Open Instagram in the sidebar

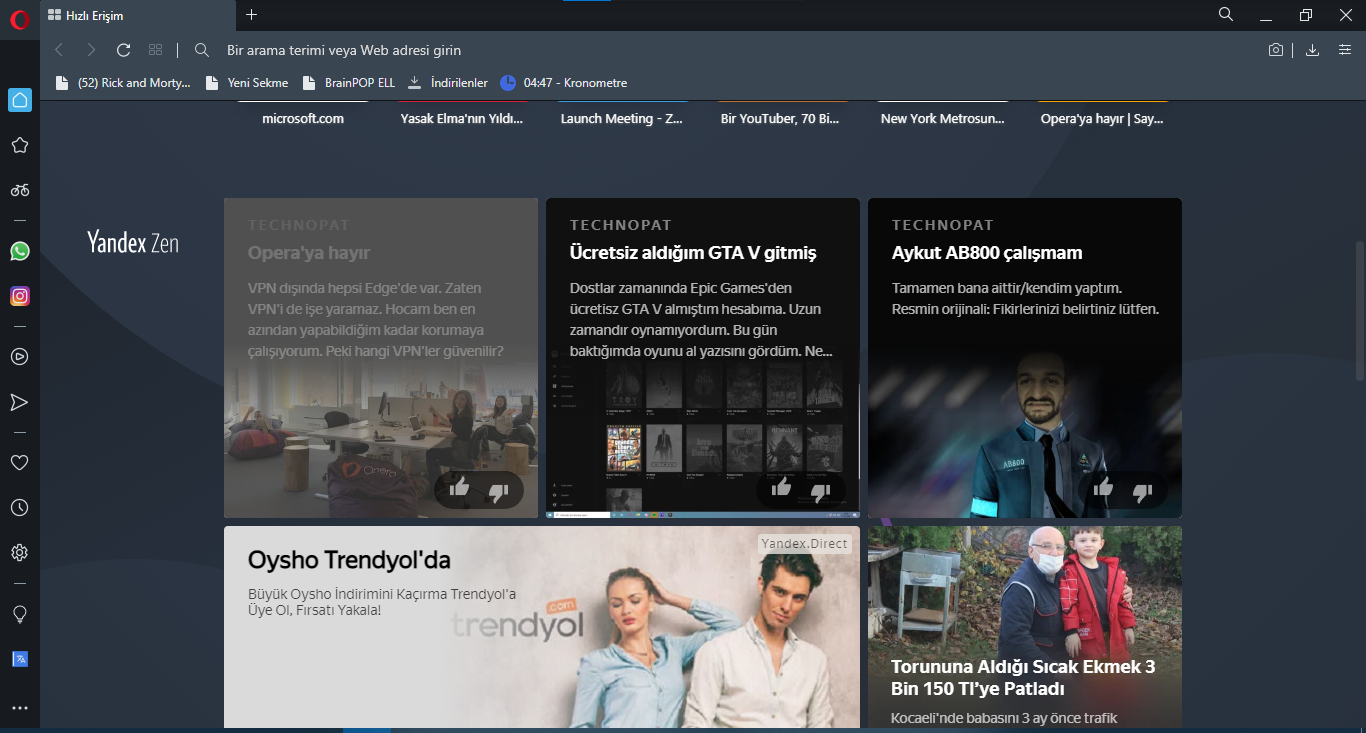point(19,296)
